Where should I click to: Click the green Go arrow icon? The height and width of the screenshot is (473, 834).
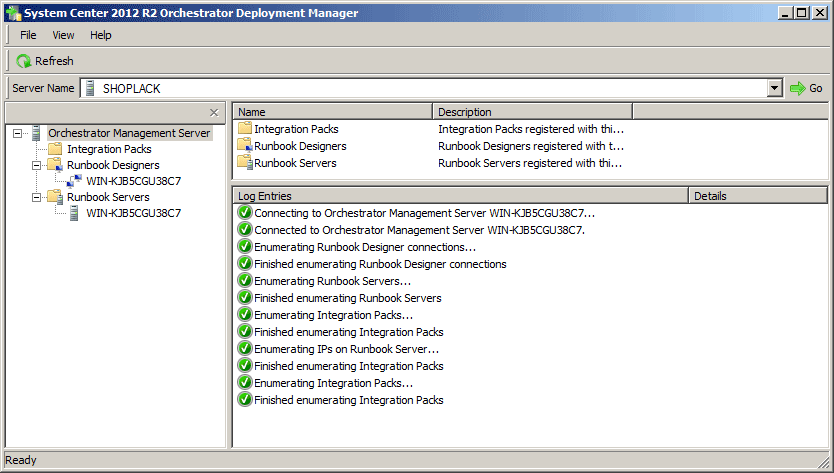pyautogui.click(x=798, y=88)
